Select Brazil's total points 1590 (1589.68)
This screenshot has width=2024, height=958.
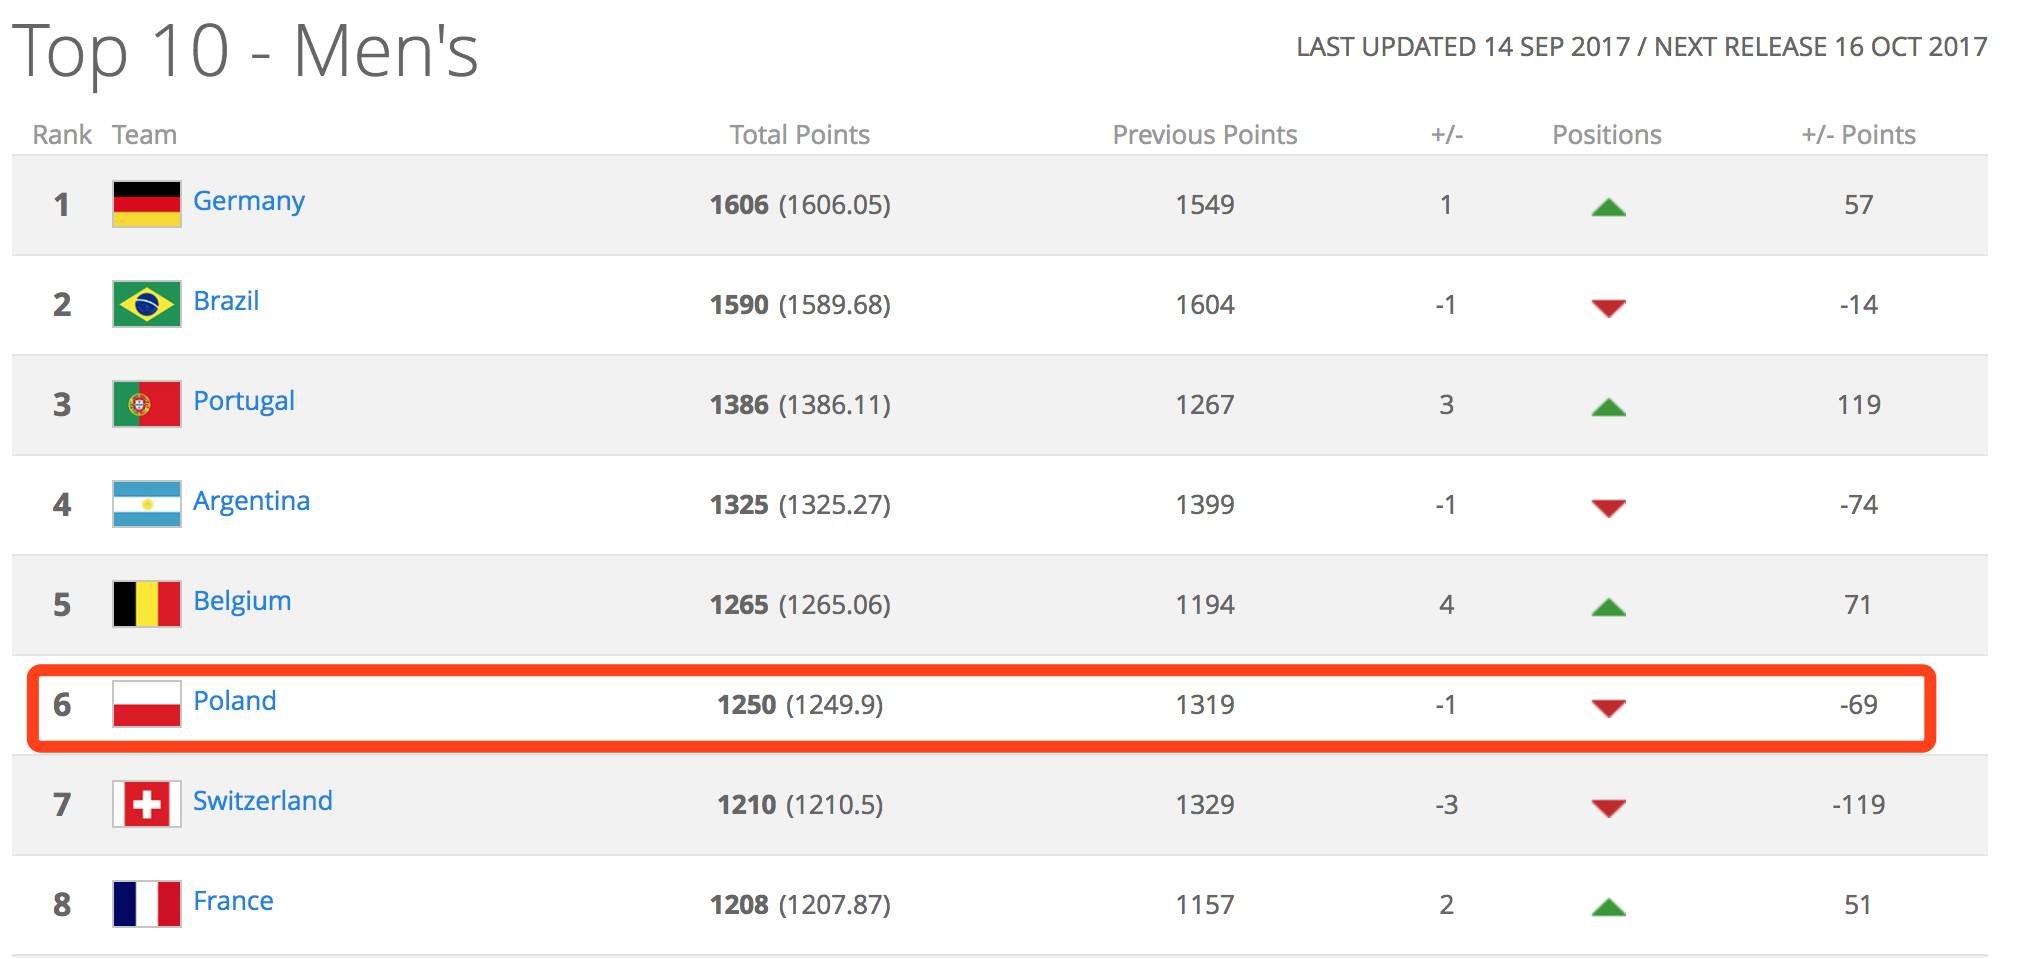(x=800, y=305)
